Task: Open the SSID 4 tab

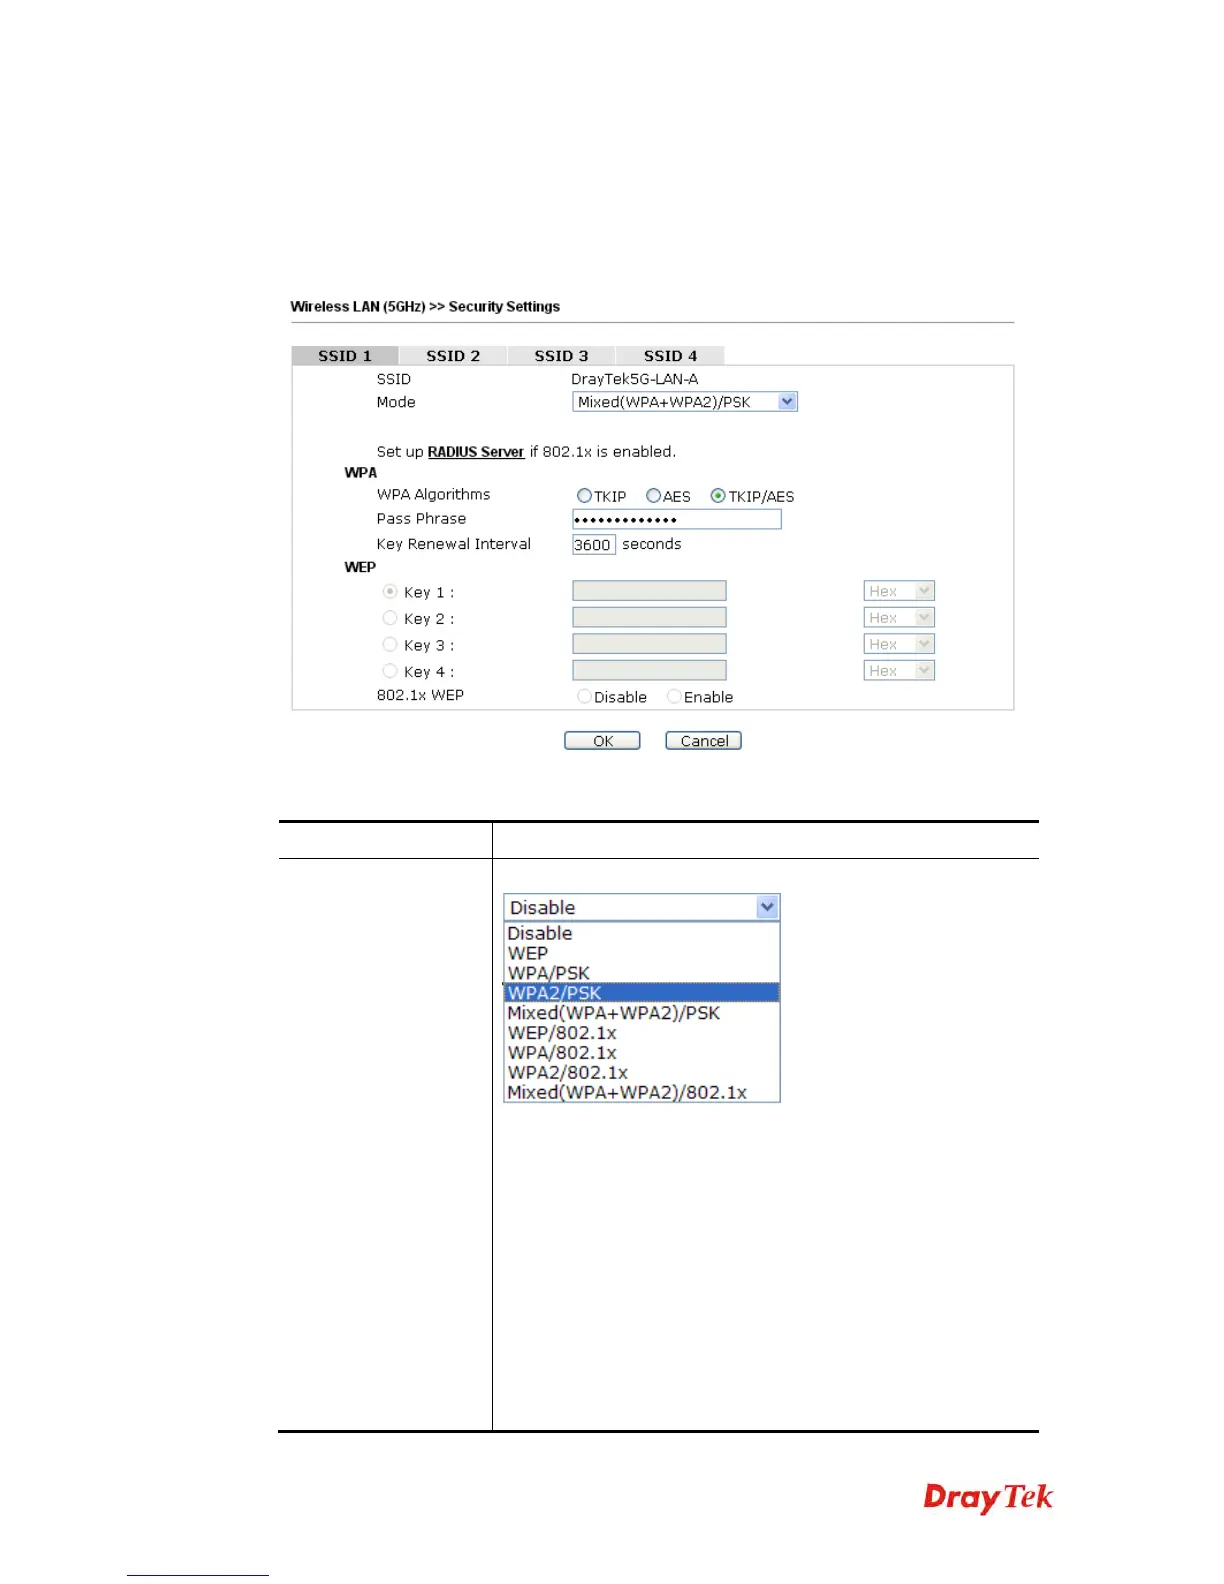Action: [x=670, y=356]
